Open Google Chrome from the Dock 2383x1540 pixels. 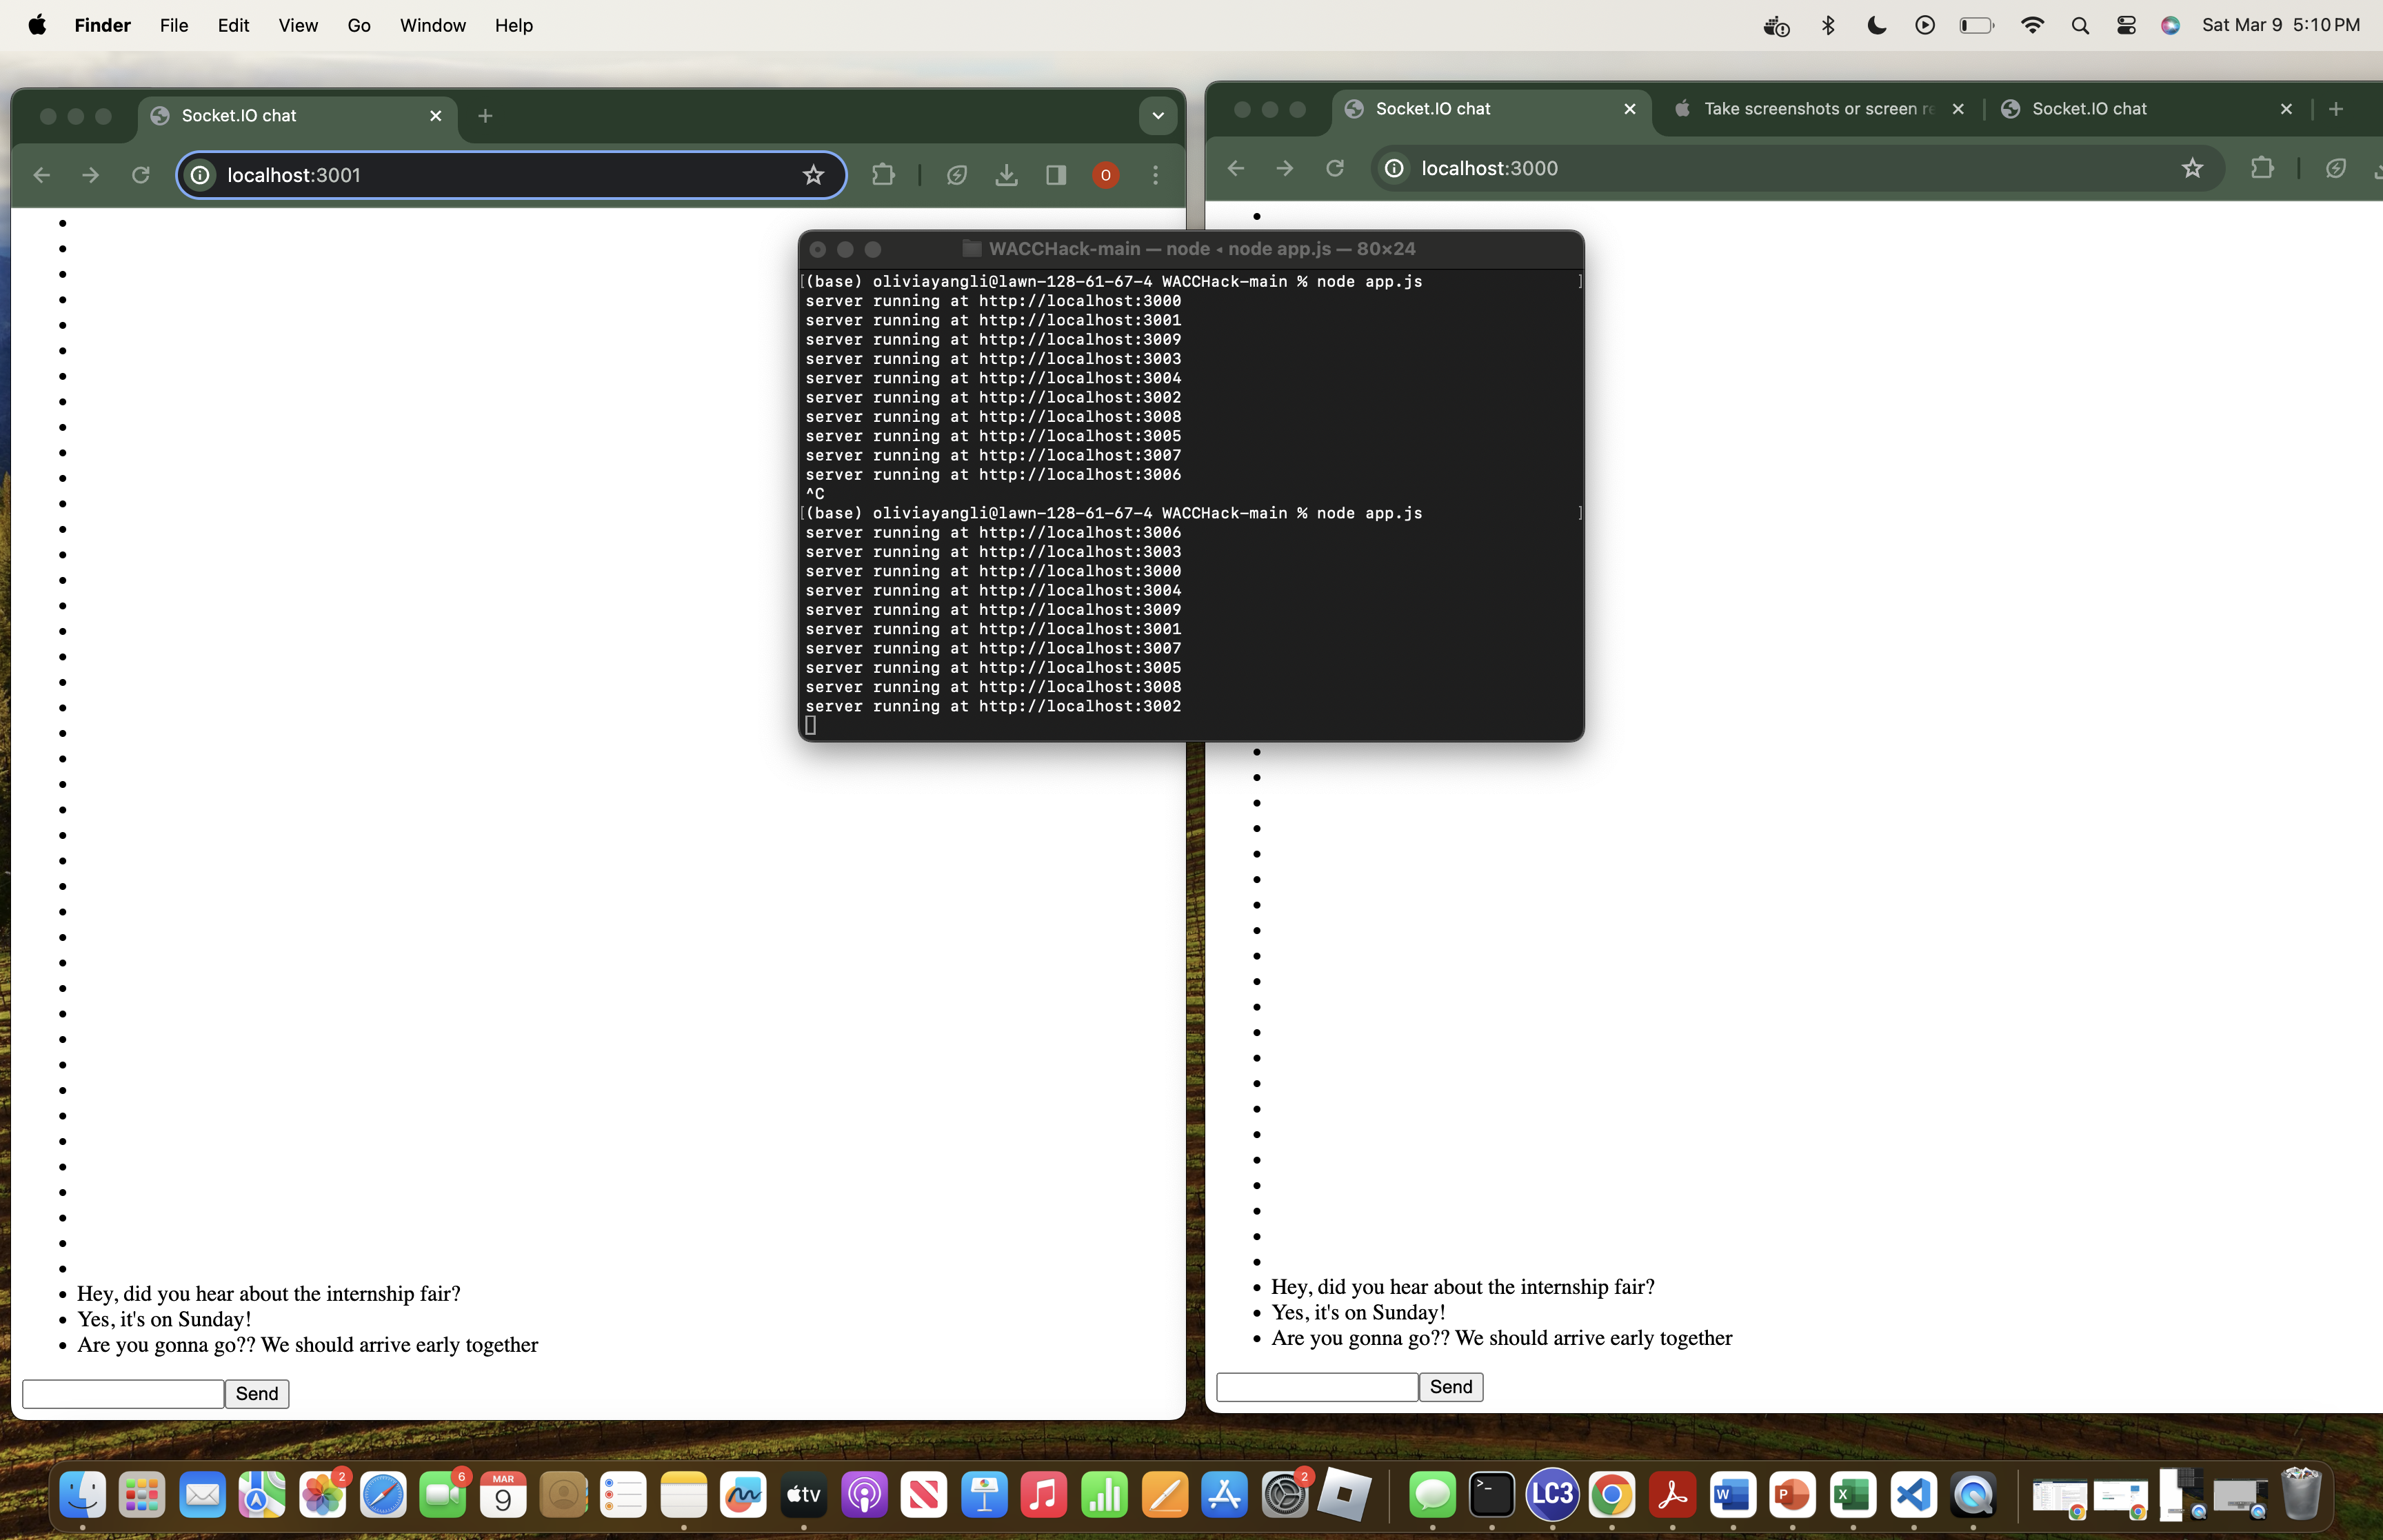tap(1612, 1495)
